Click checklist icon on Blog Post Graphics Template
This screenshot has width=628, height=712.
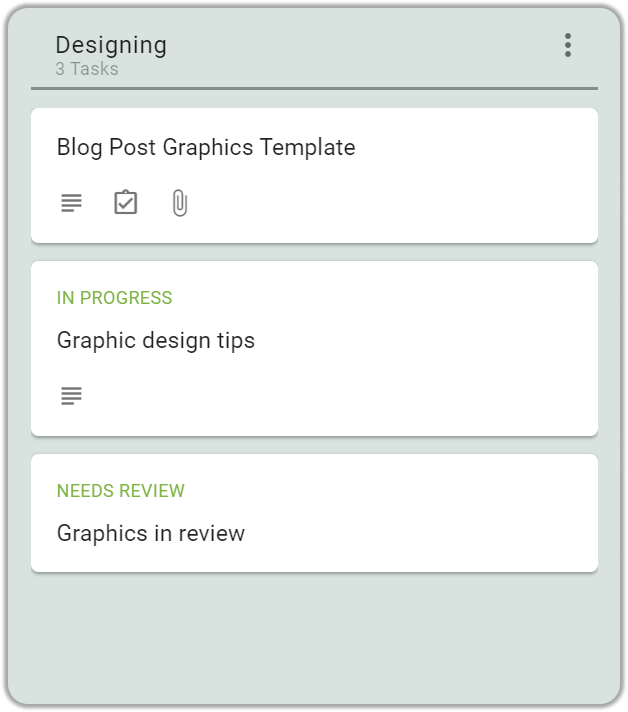pyautogui.click(x=125, y=202)
